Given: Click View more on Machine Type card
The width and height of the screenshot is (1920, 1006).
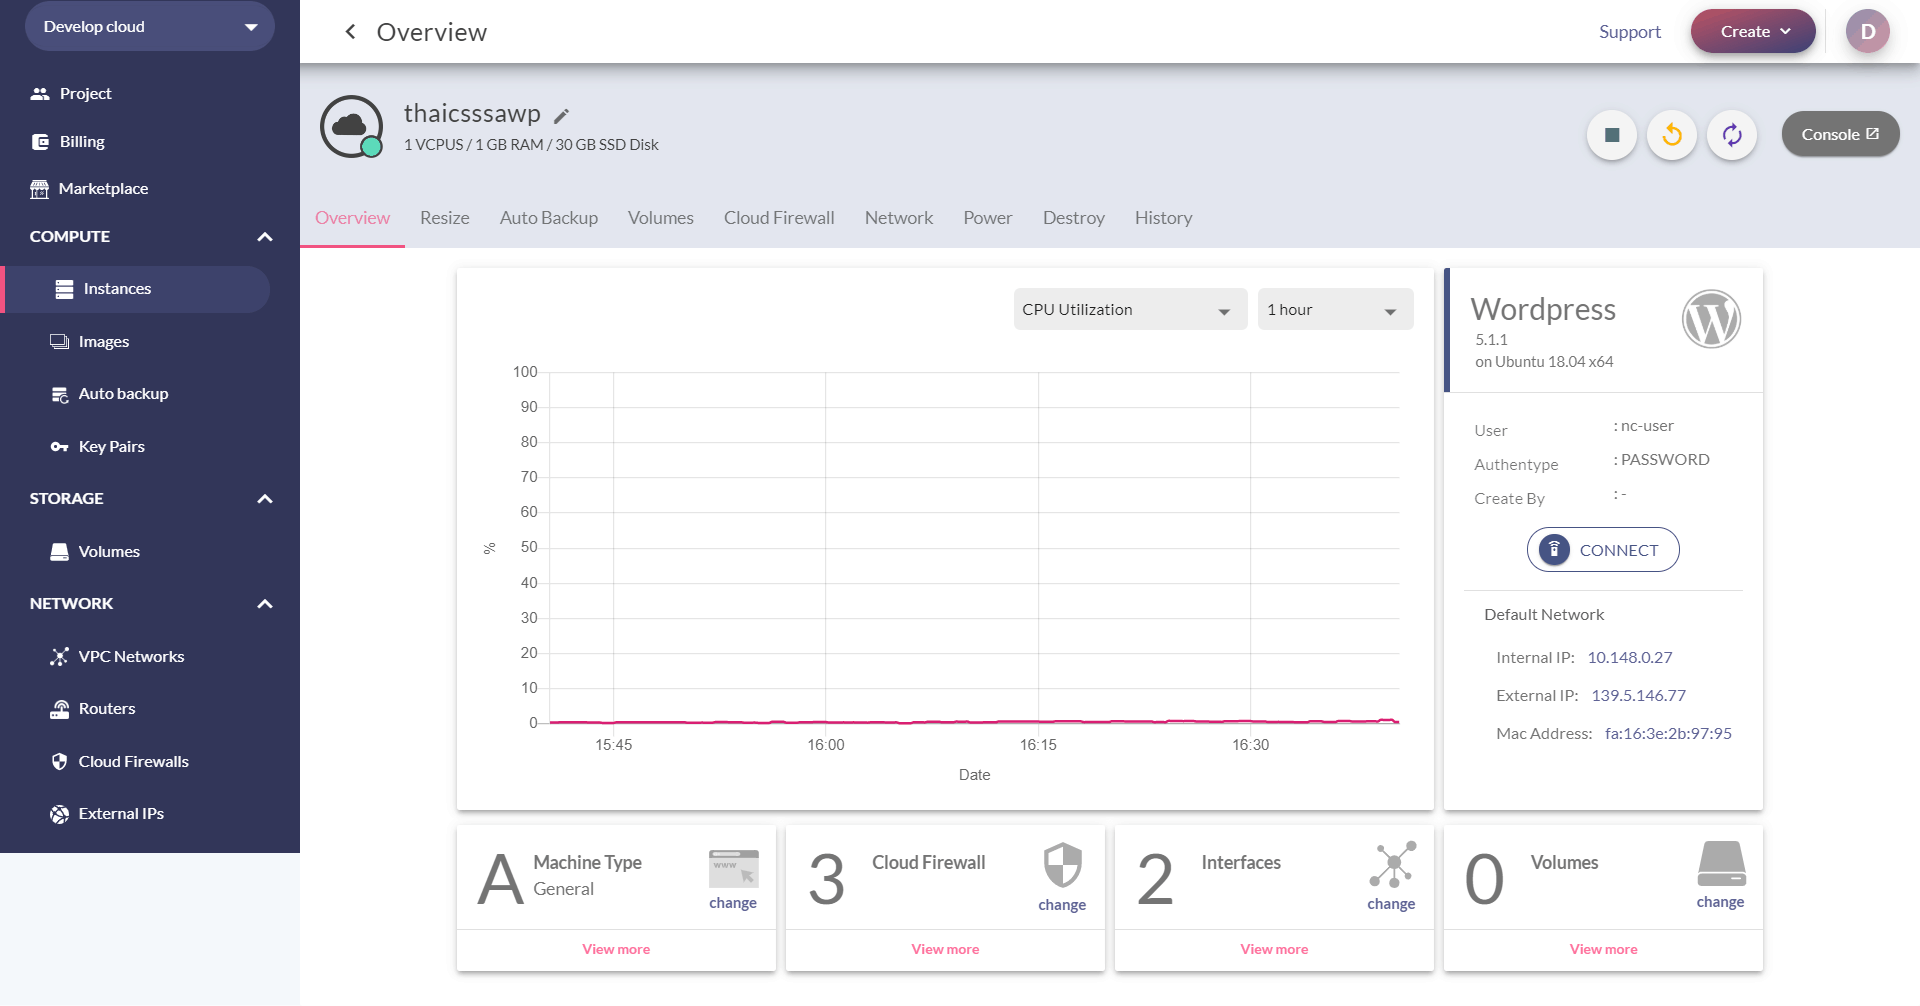Looking at the screenshot, I should [616, 949].
